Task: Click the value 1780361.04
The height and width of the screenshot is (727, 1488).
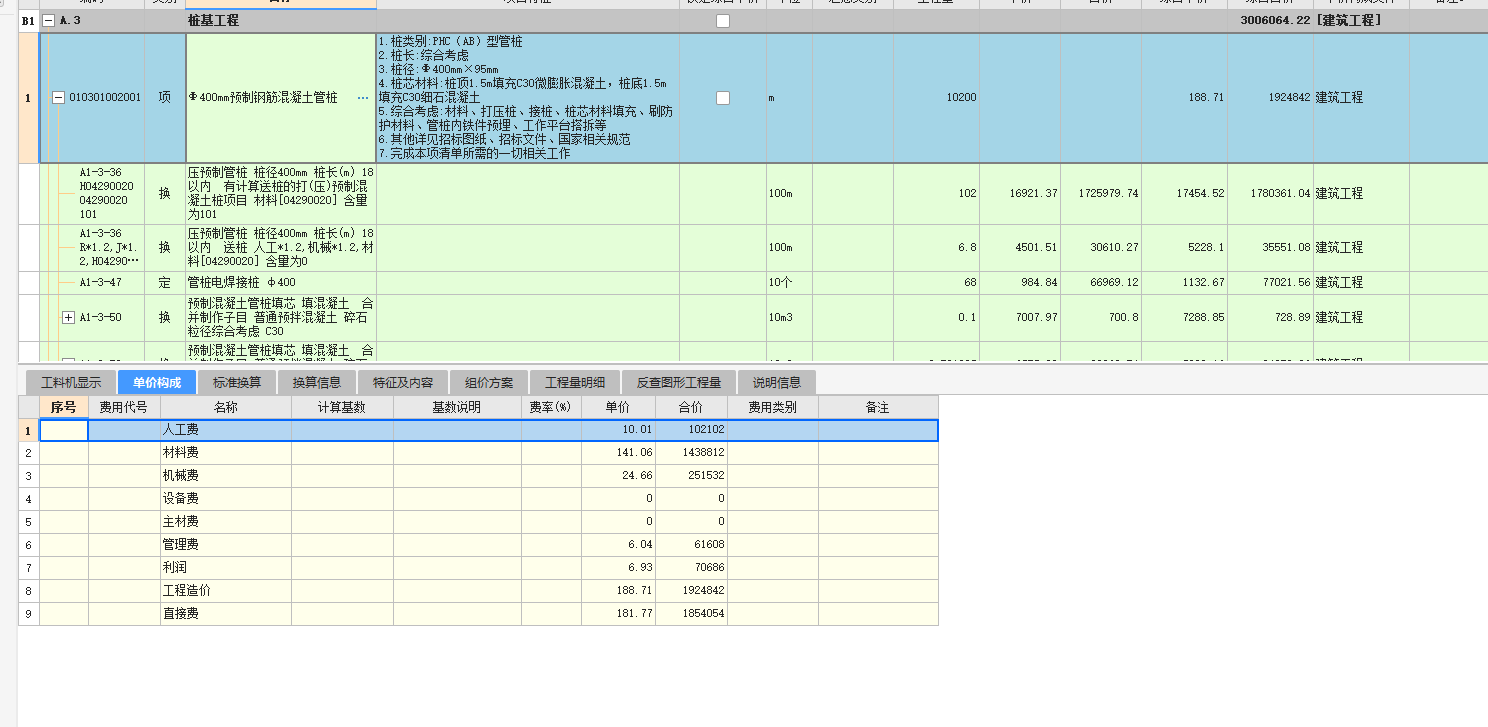Action: tap(1280, 194)
